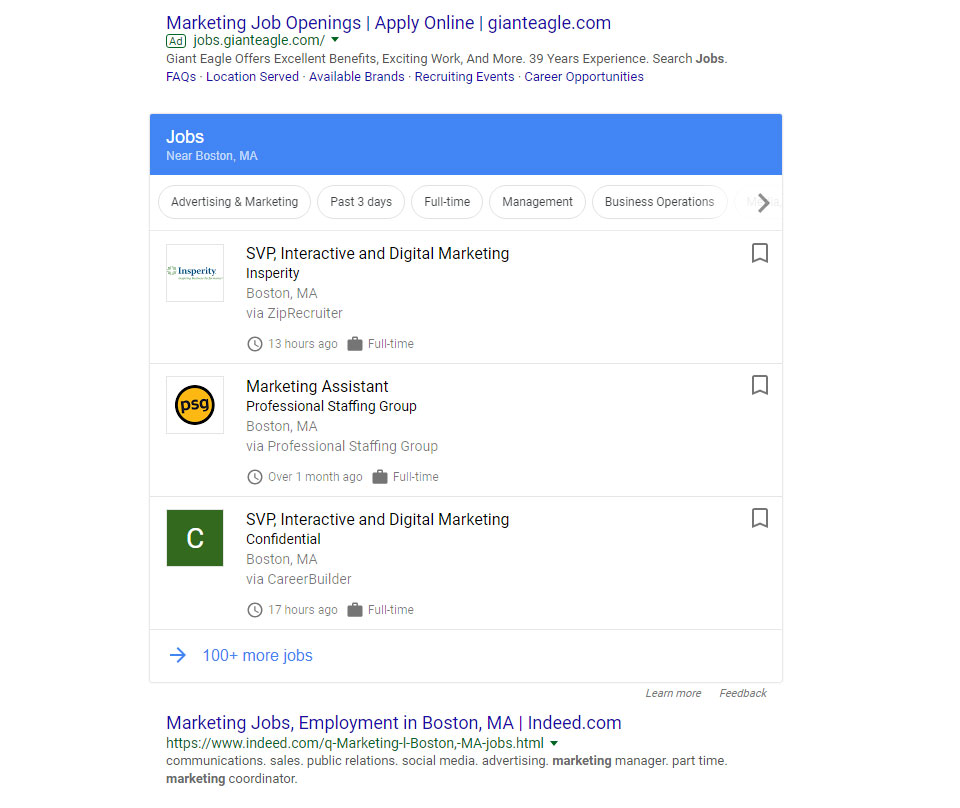Click the arrow icon beside 100+ more jobs
960x808 pixels.
click(x=178, y=655)
